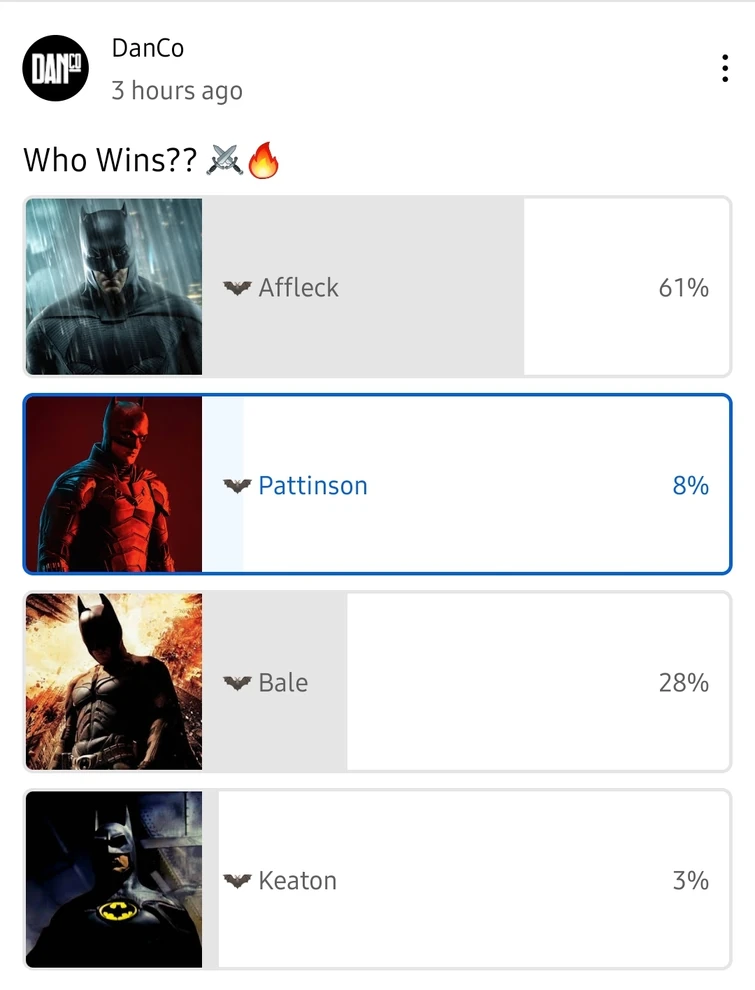This screenshot has width=755, height=990.
Task: Deselect the currently chosen Pattinson option
Action: [x=450, y=485]
